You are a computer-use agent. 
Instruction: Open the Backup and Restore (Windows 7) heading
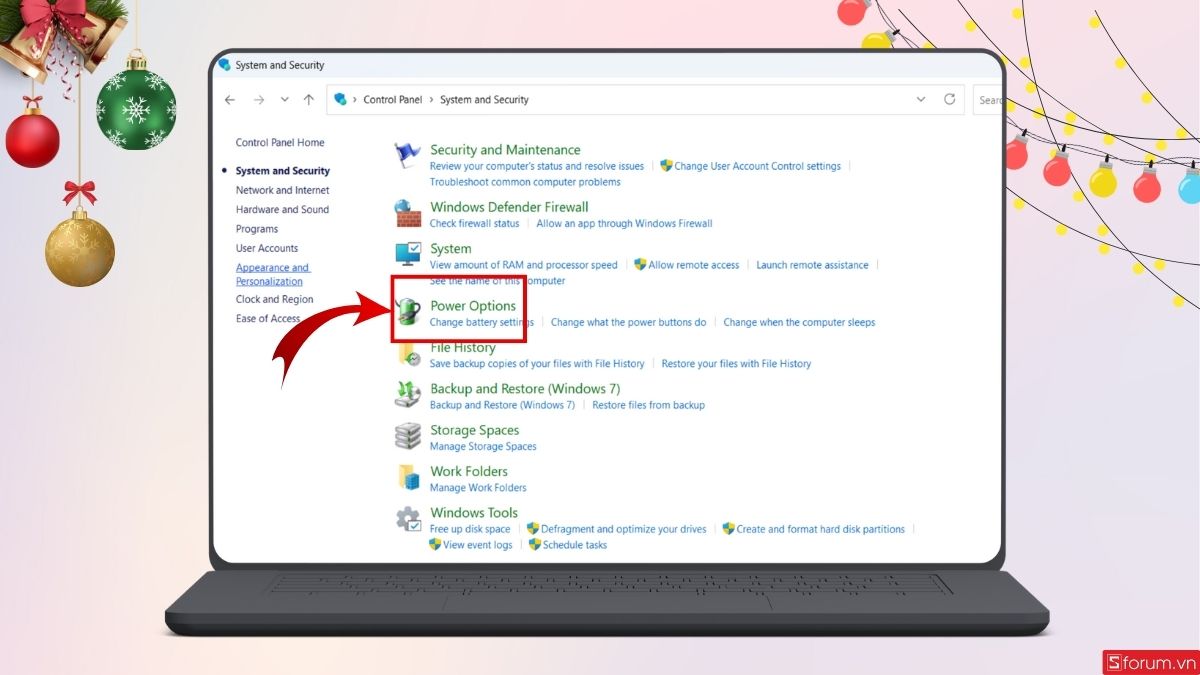point(525,389)
